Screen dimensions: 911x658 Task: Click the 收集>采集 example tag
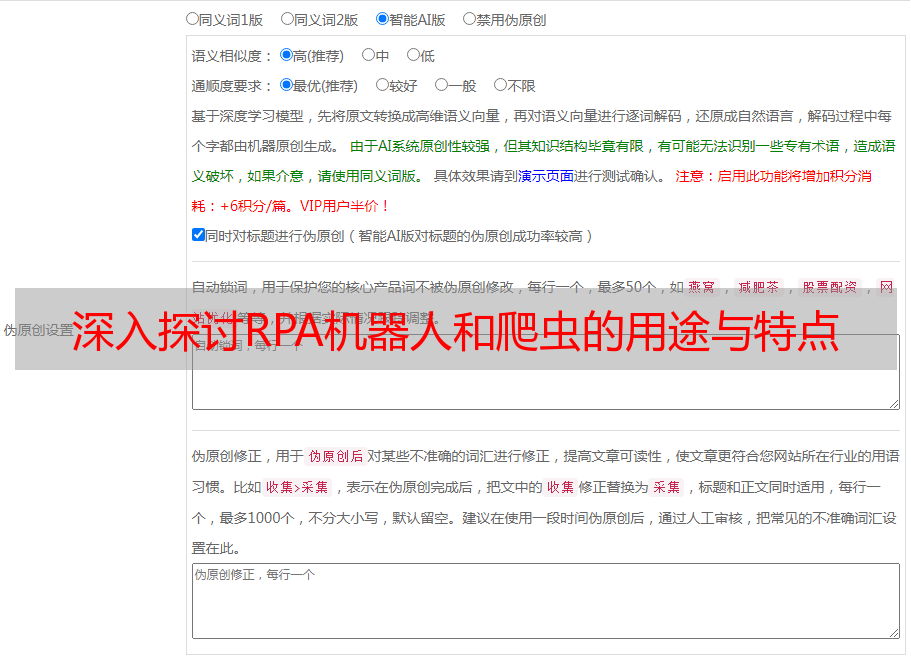tap(297, 488)
